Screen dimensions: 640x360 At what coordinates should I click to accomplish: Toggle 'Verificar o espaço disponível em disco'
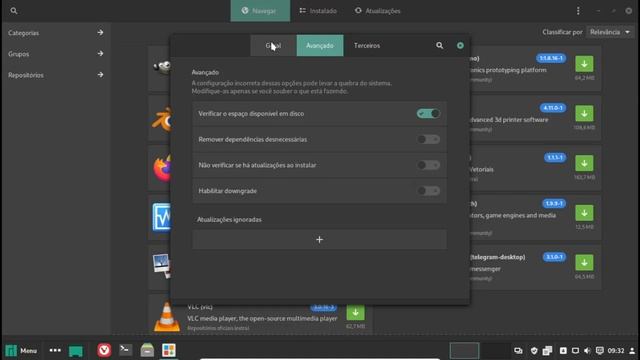[x=428, y=113]
